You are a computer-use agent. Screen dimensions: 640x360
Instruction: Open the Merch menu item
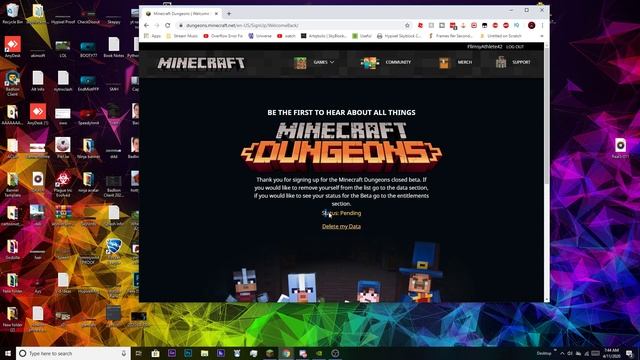tap(455, 62)
